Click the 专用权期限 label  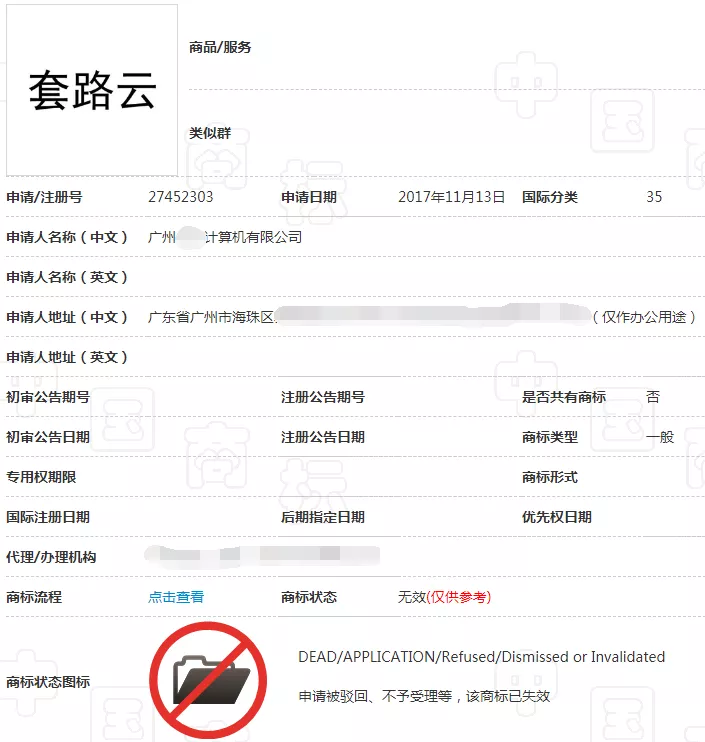pos(41,477)
